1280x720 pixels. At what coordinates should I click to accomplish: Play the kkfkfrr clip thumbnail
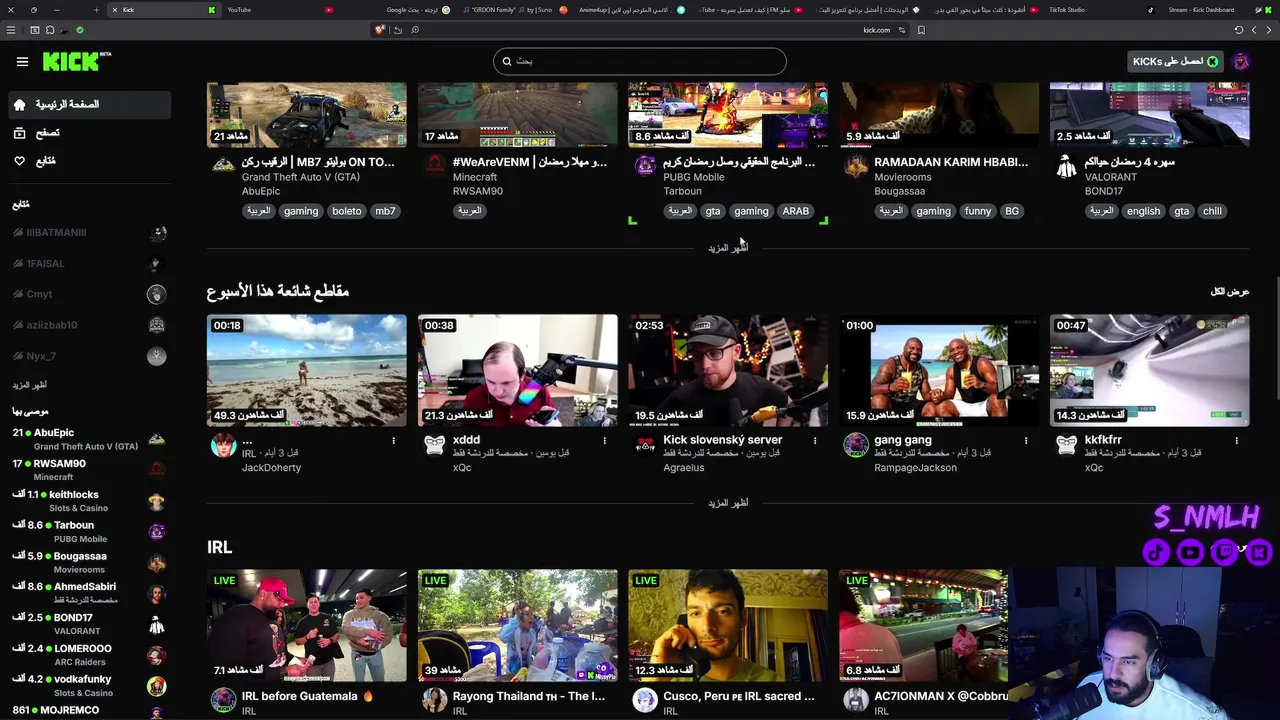(x=1150, y=370)
